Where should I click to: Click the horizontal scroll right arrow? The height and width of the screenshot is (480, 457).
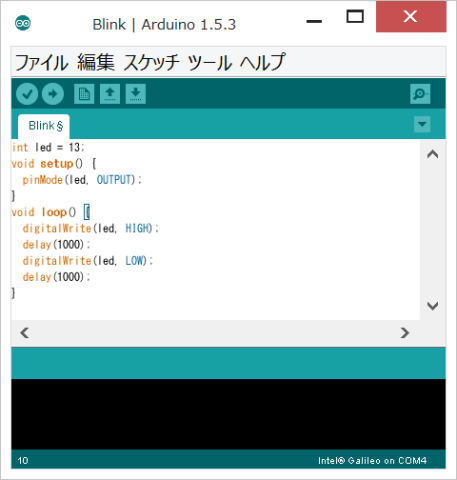point(405,333)
